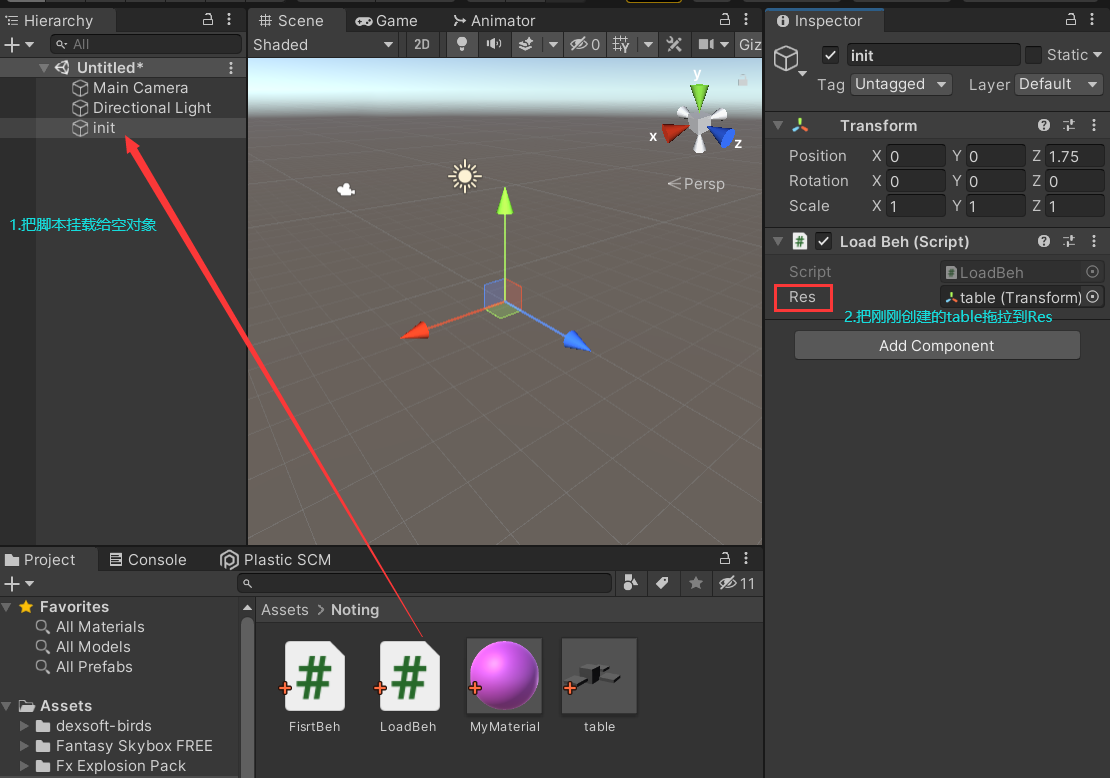Collapse the Transform component foldout
Screen dimensions: 1110x778
[778, 125]
